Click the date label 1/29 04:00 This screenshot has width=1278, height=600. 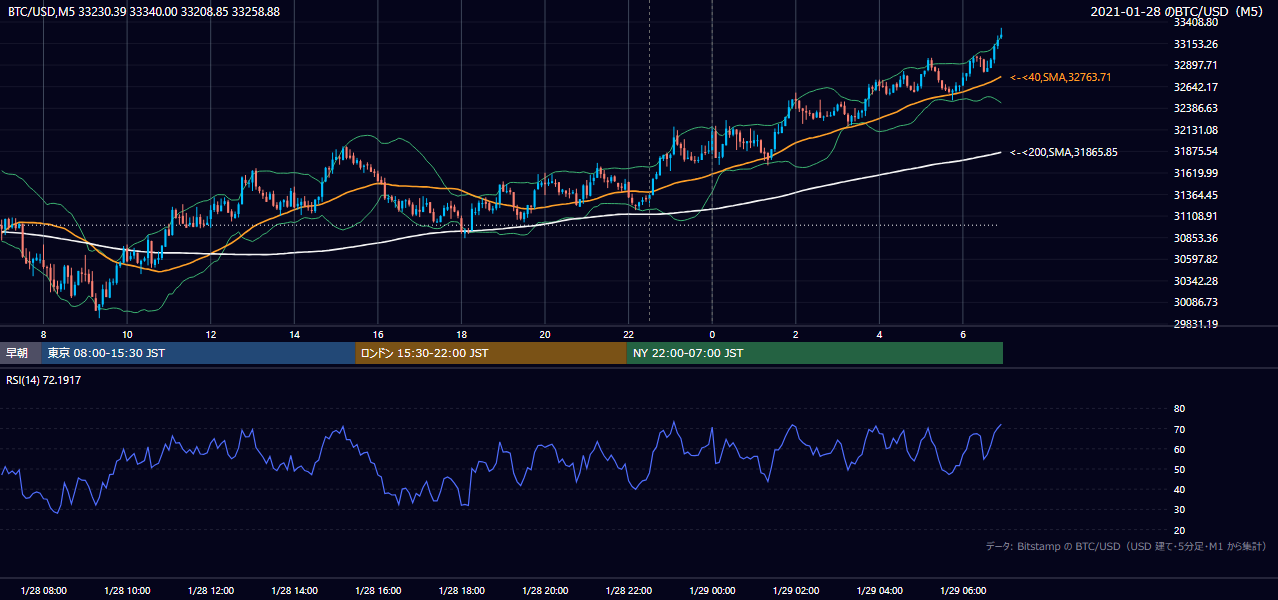tap(879, 591)
